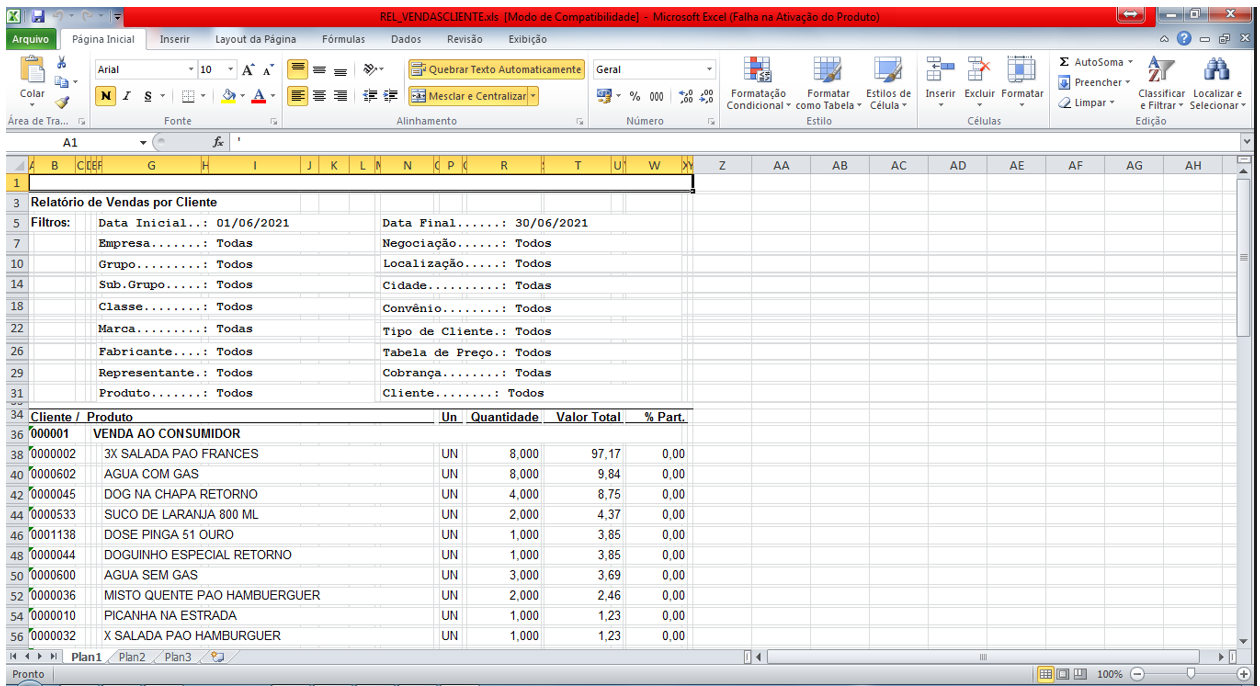Viewport: 1260px width, 686px height.
Task: Increase decimal places
Action: coord(686,96)
